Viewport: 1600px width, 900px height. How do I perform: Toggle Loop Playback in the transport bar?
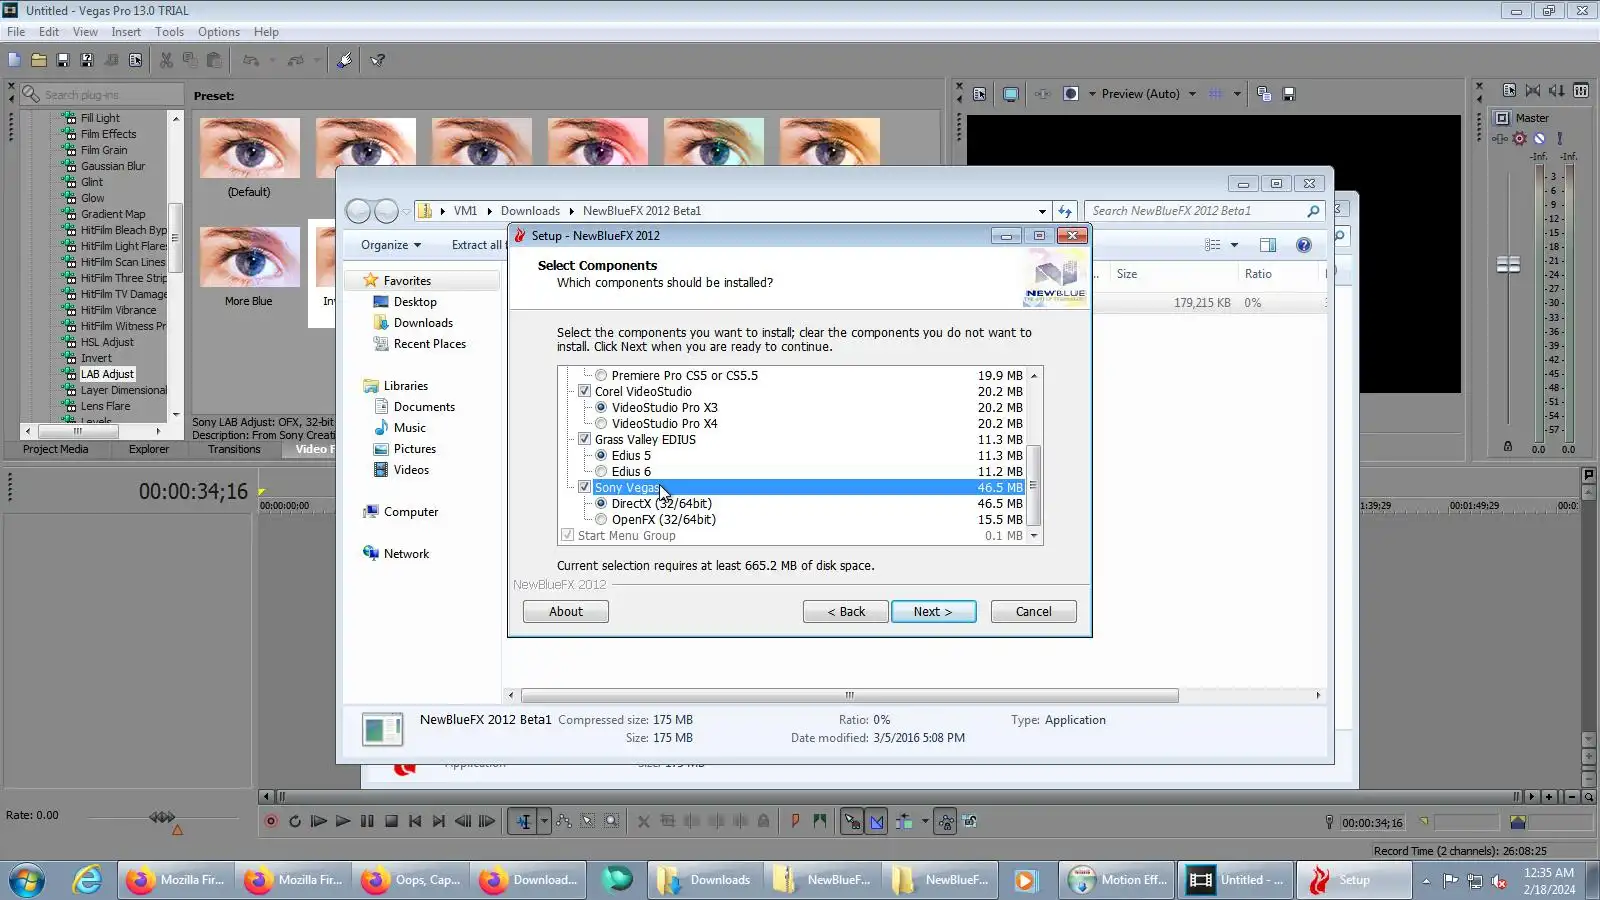[295, 821]
